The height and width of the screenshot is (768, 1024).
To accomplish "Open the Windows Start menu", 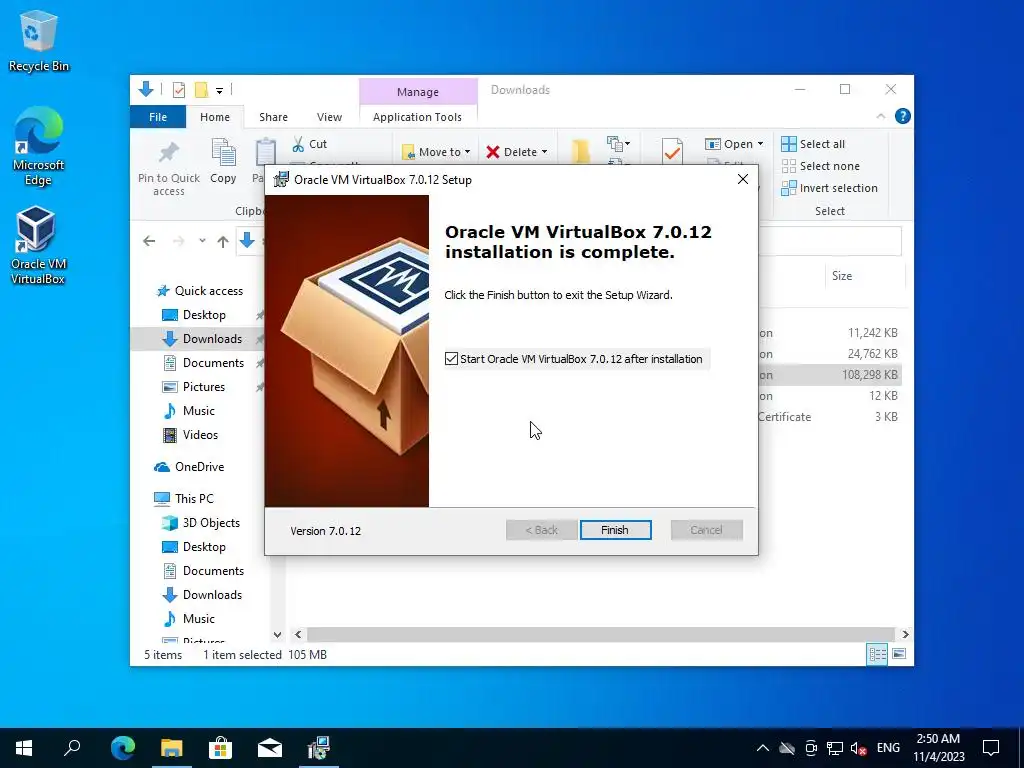I will (24, 748).
